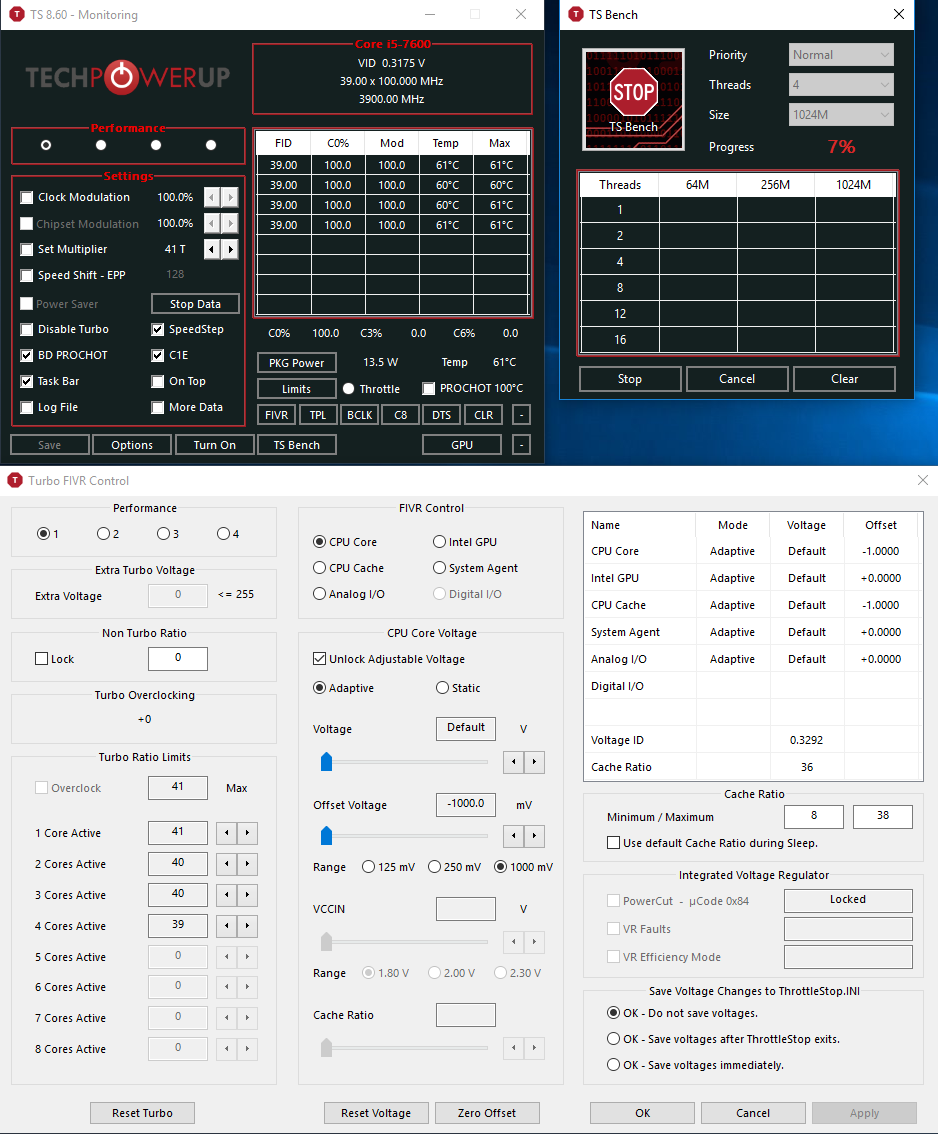Increase 4 Cores Active ratio with right arrow
938x1134 pixels.
(x=247, y=926)
